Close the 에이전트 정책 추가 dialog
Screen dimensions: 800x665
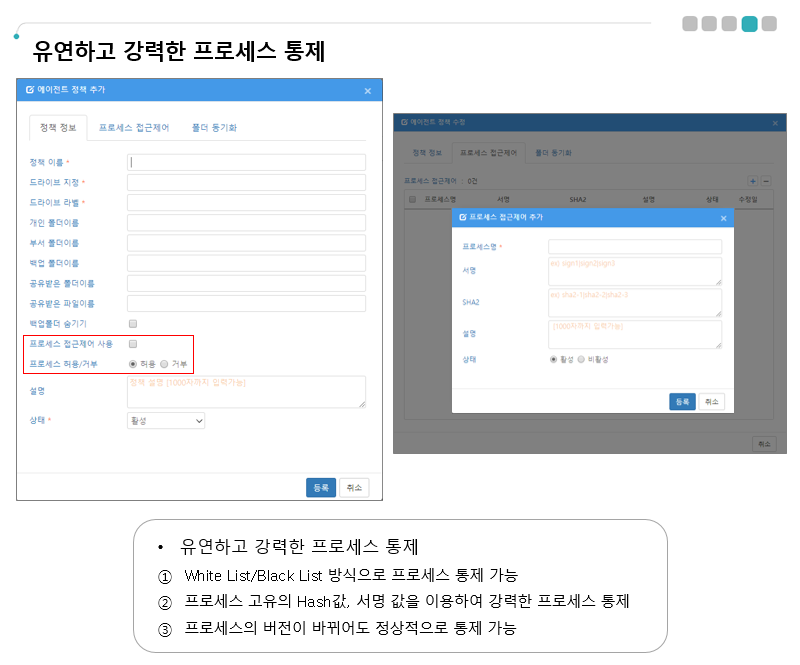367,91
